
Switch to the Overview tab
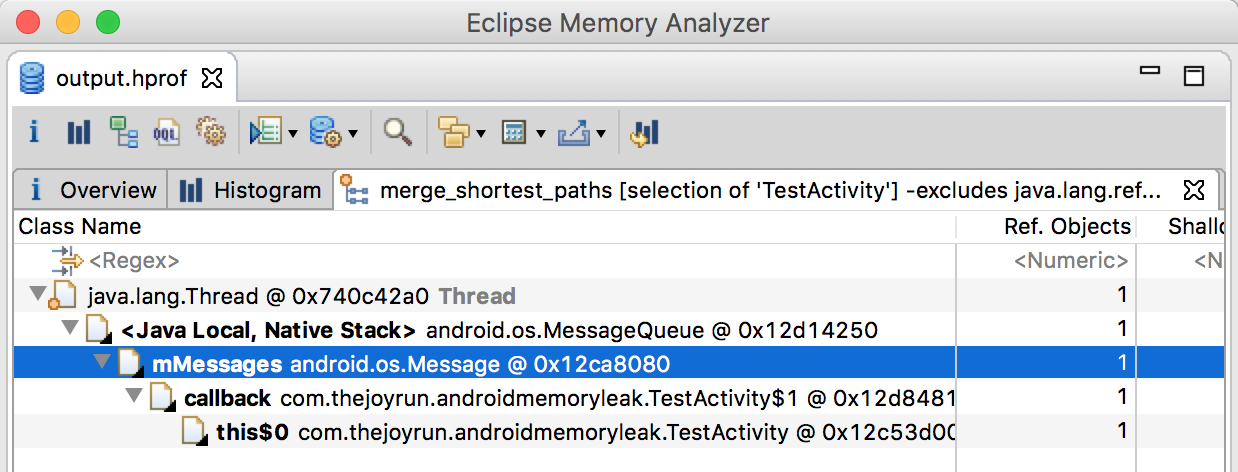click(x=93, y=190)
